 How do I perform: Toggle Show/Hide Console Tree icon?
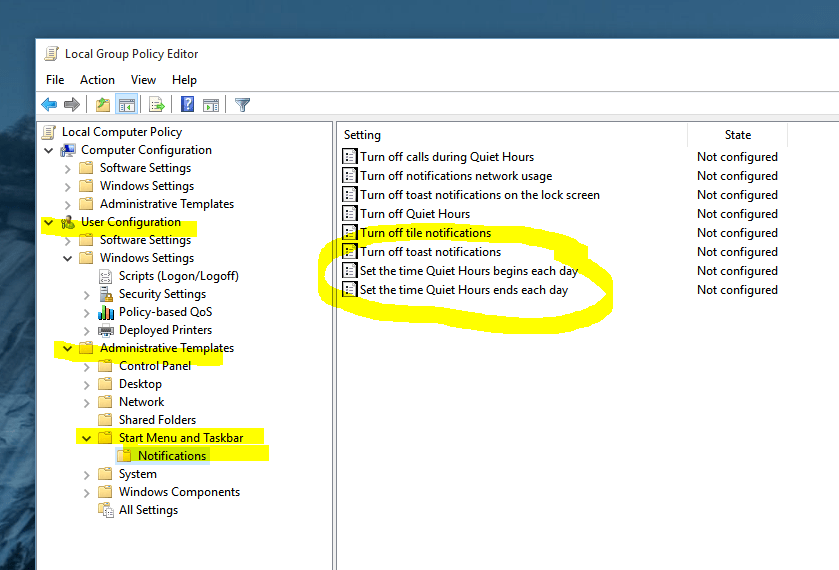(x=127, y=104)
